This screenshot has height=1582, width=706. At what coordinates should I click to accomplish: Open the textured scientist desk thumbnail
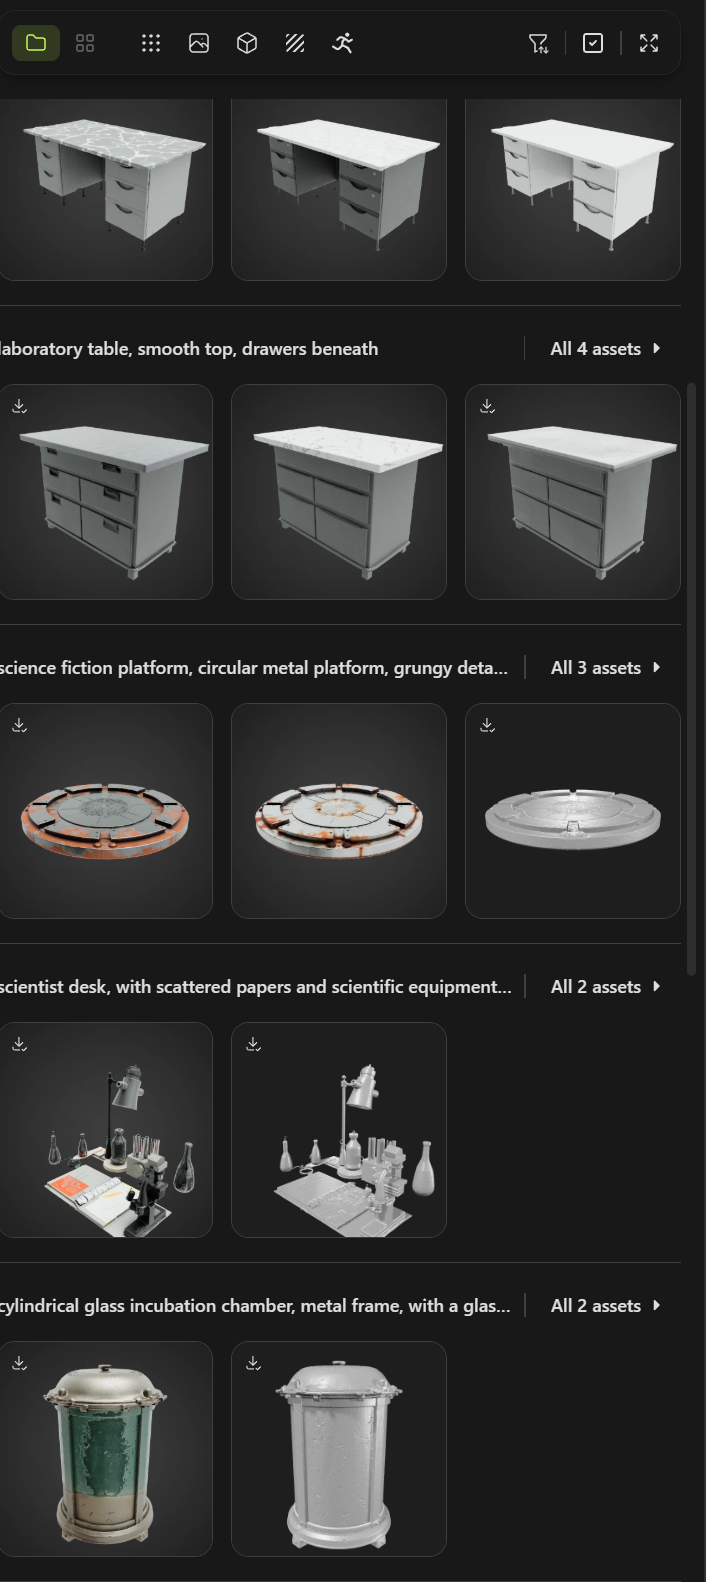pos(105,1130)
